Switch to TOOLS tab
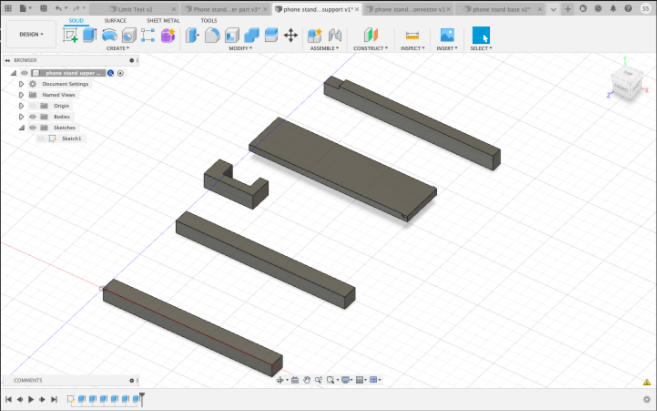The width and height of the screenshot is (657, 411). (x=209, y=21)
